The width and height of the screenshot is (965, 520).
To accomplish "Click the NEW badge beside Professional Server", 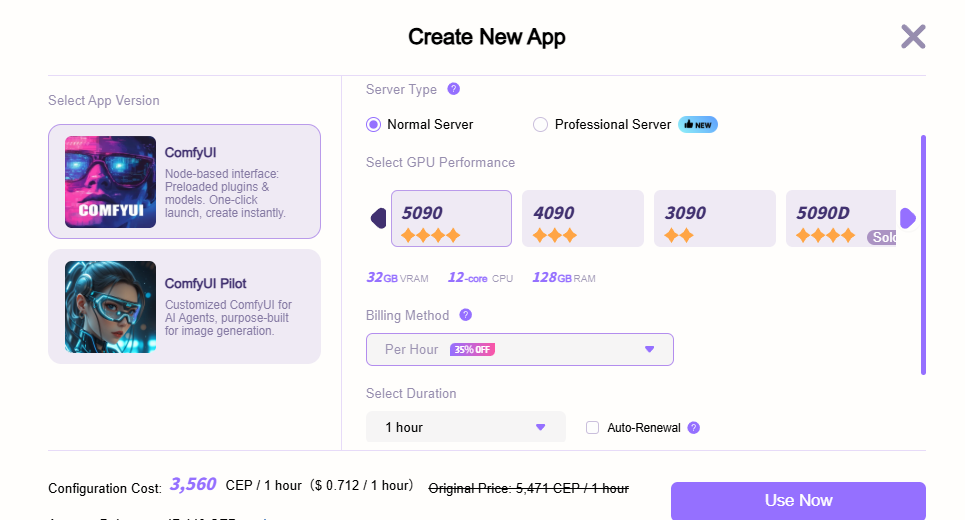I will click(698, 125).
